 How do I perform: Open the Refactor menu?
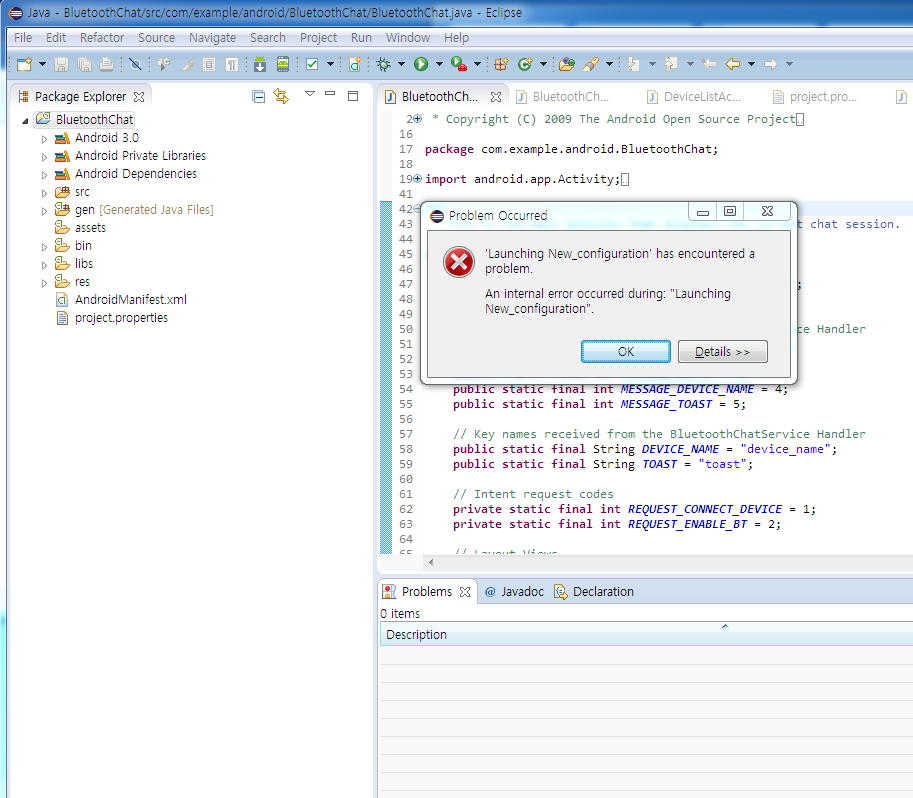[102, 38]
